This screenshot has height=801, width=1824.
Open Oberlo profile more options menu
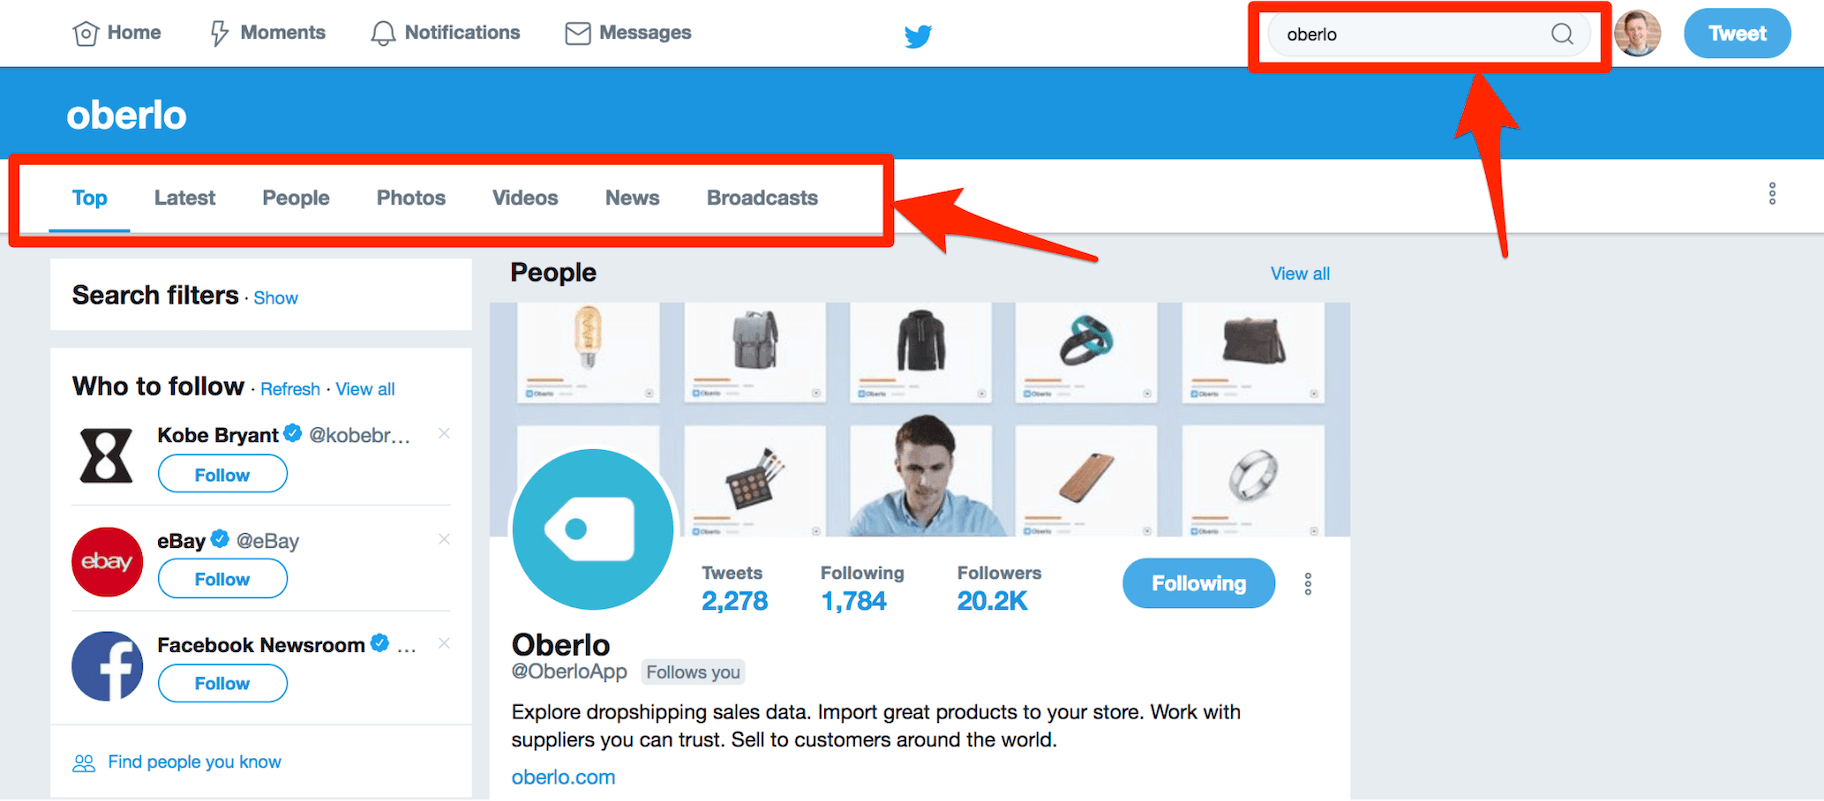point(1307,584)
